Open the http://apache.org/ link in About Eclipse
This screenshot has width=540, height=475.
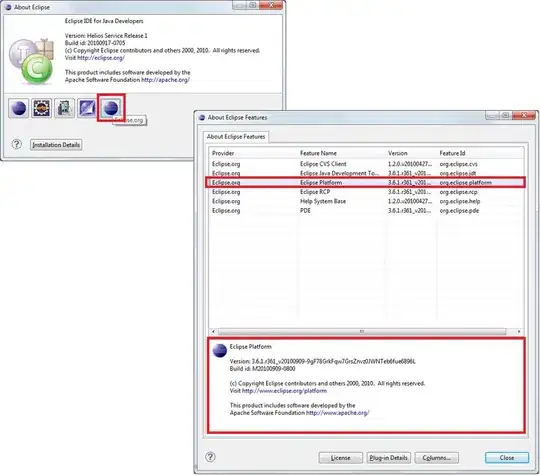tap(165, 80)
